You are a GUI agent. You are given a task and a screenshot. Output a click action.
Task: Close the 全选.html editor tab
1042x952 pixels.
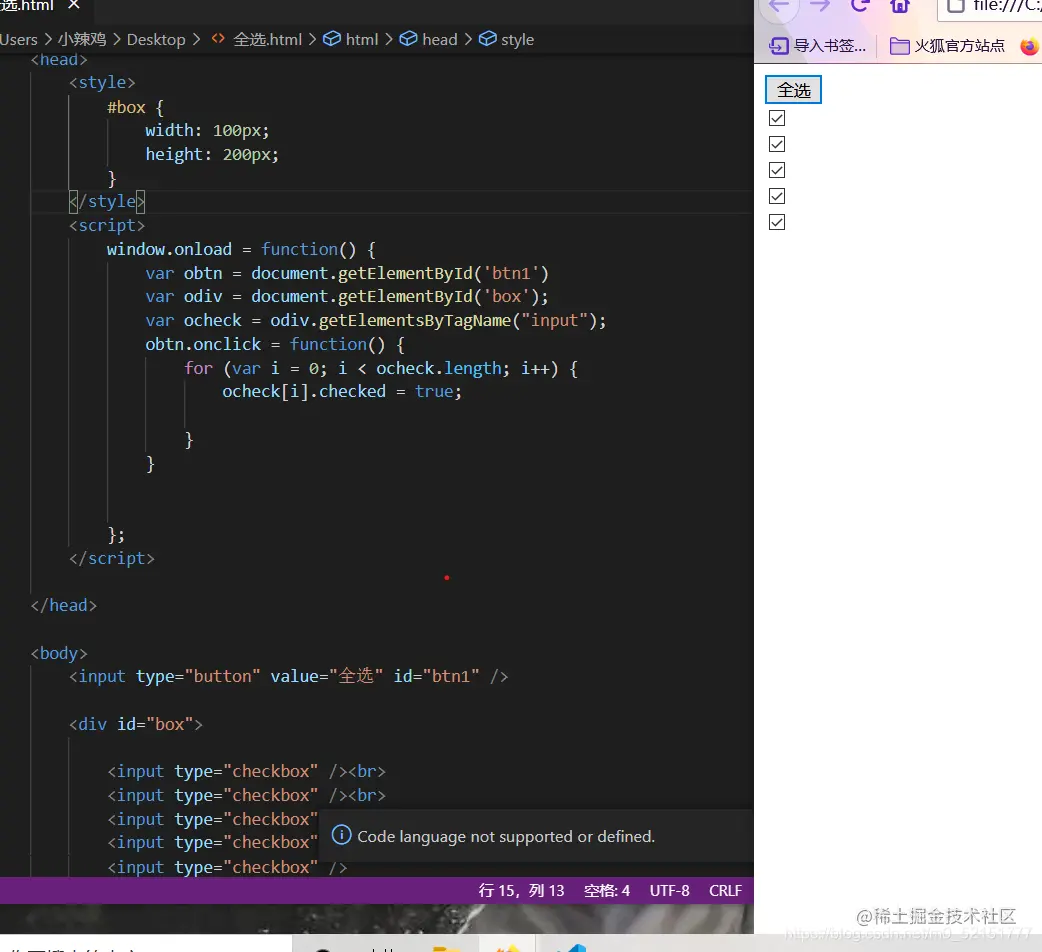tap(74, 5)
